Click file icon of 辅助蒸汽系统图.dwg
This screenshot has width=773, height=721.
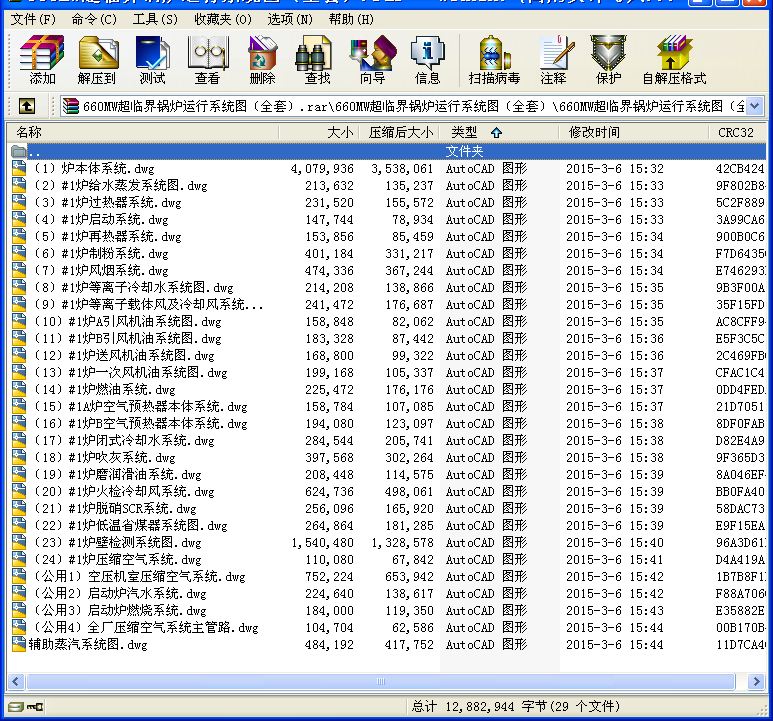pos(19,645)
